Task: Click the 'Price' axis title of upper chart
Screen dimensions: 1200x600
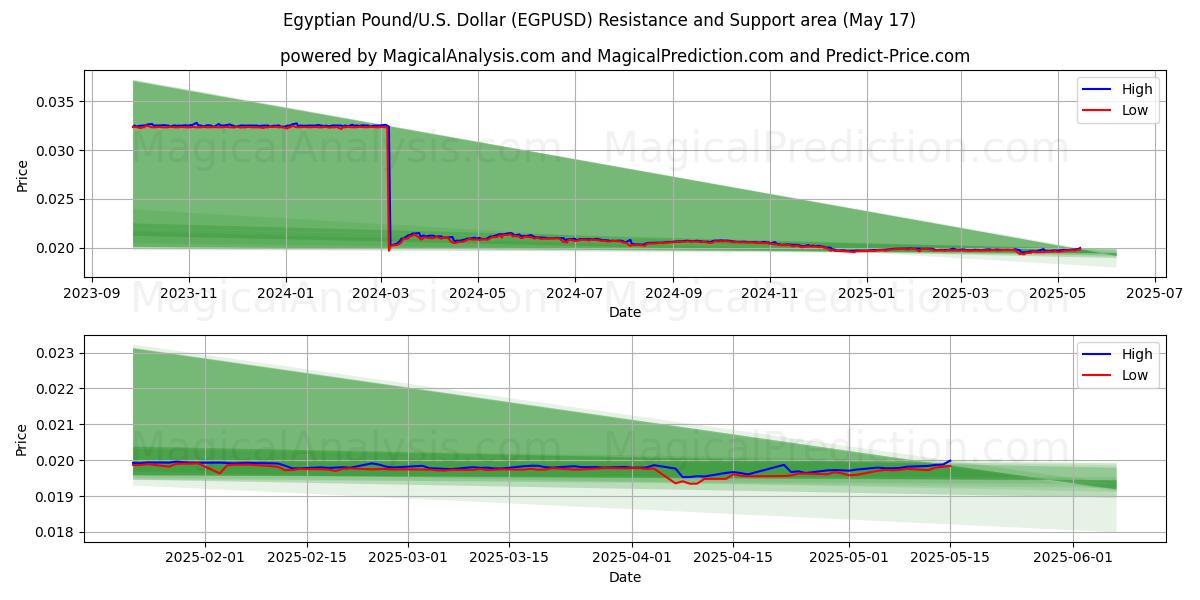Action: [x=22, y=175]
